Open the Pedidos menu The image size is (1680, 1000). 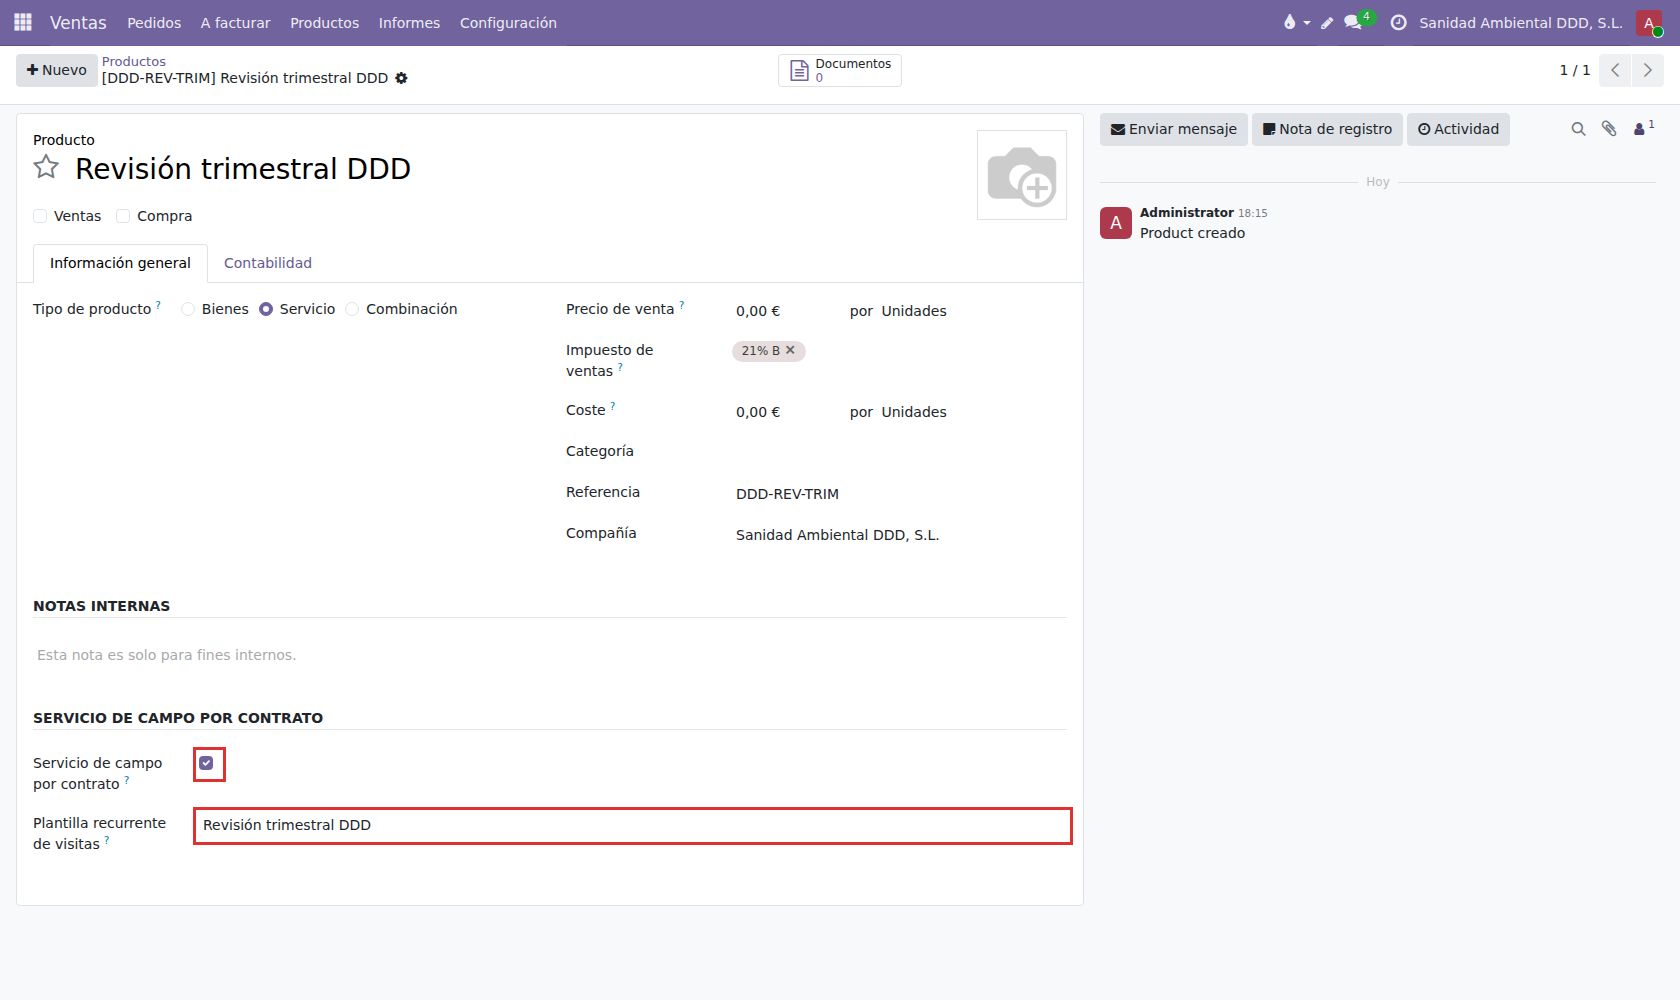(x=154, y=22)
